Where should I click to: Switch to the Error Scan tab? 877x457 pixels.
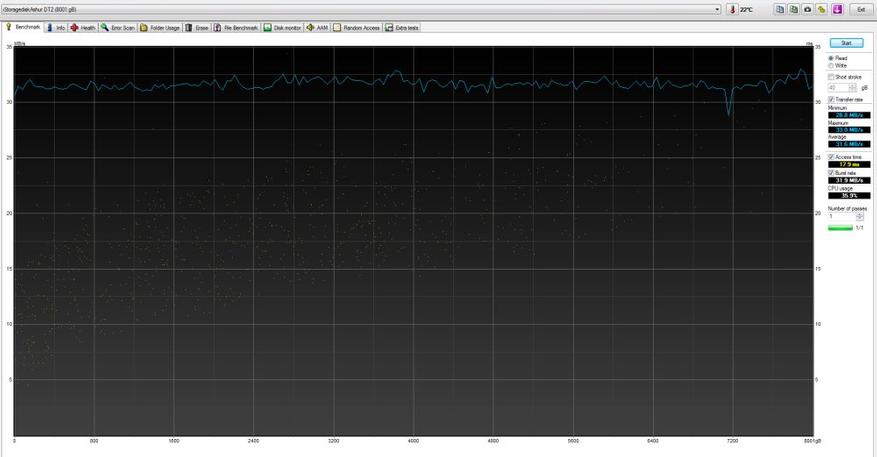tap(118, 27)
